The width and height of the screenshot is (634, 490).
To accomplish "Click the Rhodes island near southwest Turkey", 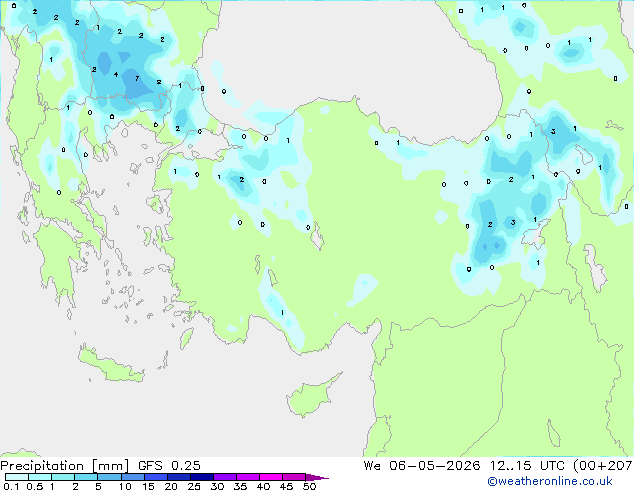I will coord(186,338).
